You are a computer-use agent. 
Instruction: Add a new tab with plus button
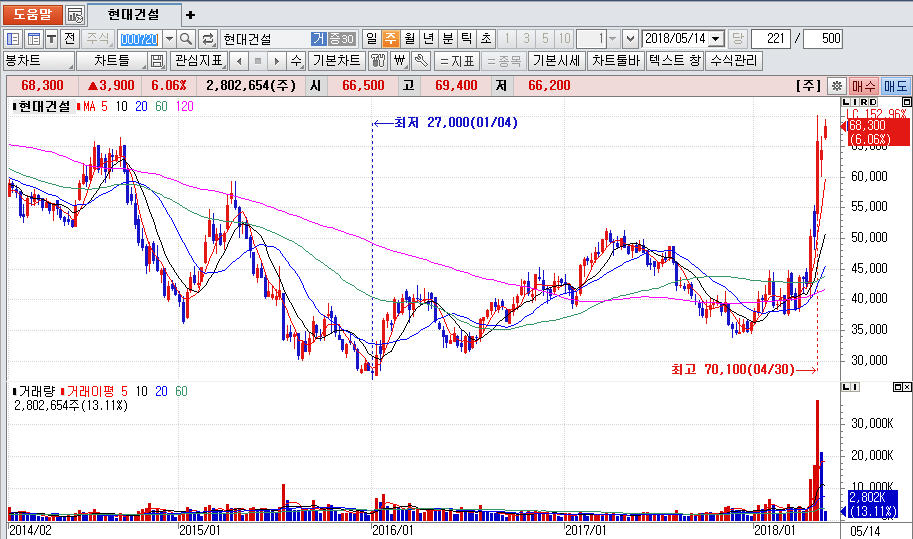click(x=191, y=15)
